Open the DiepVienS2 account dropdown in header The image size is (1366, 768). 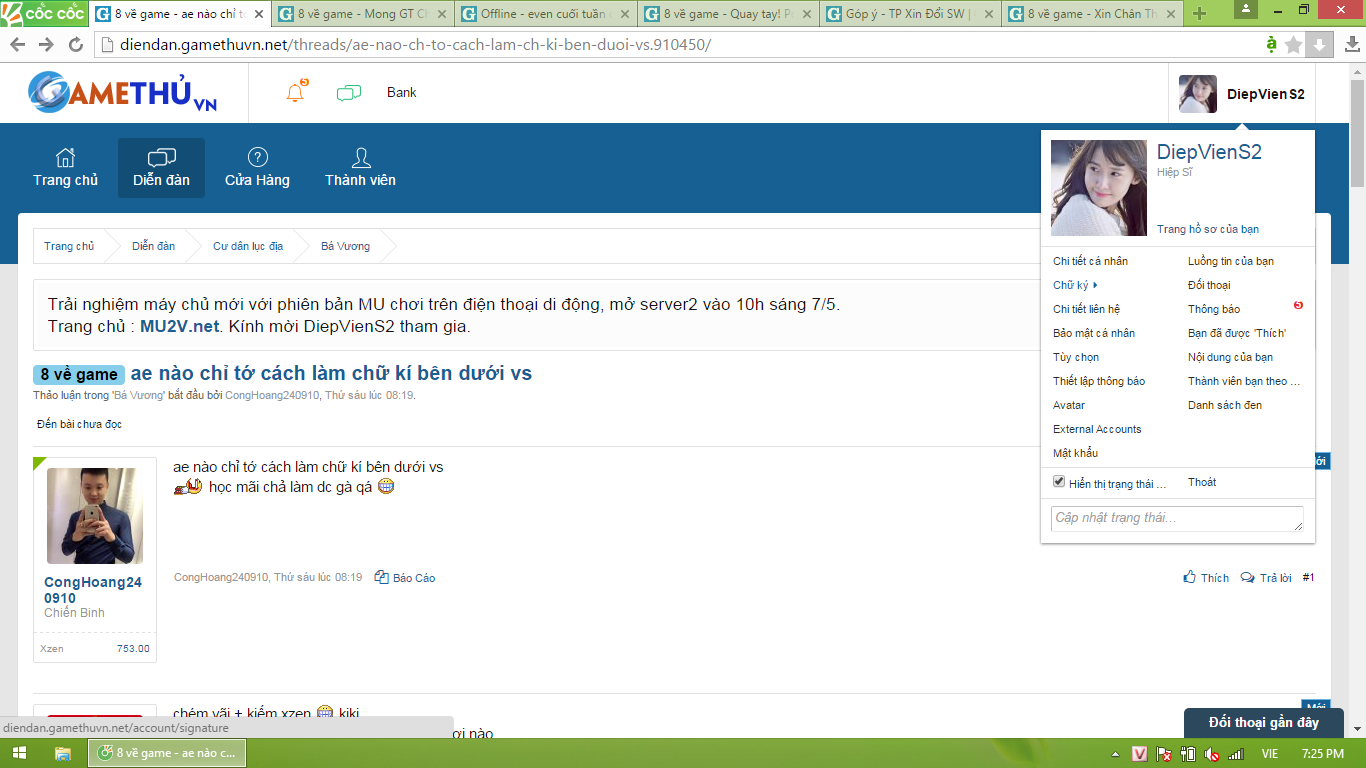[1243, 94]
